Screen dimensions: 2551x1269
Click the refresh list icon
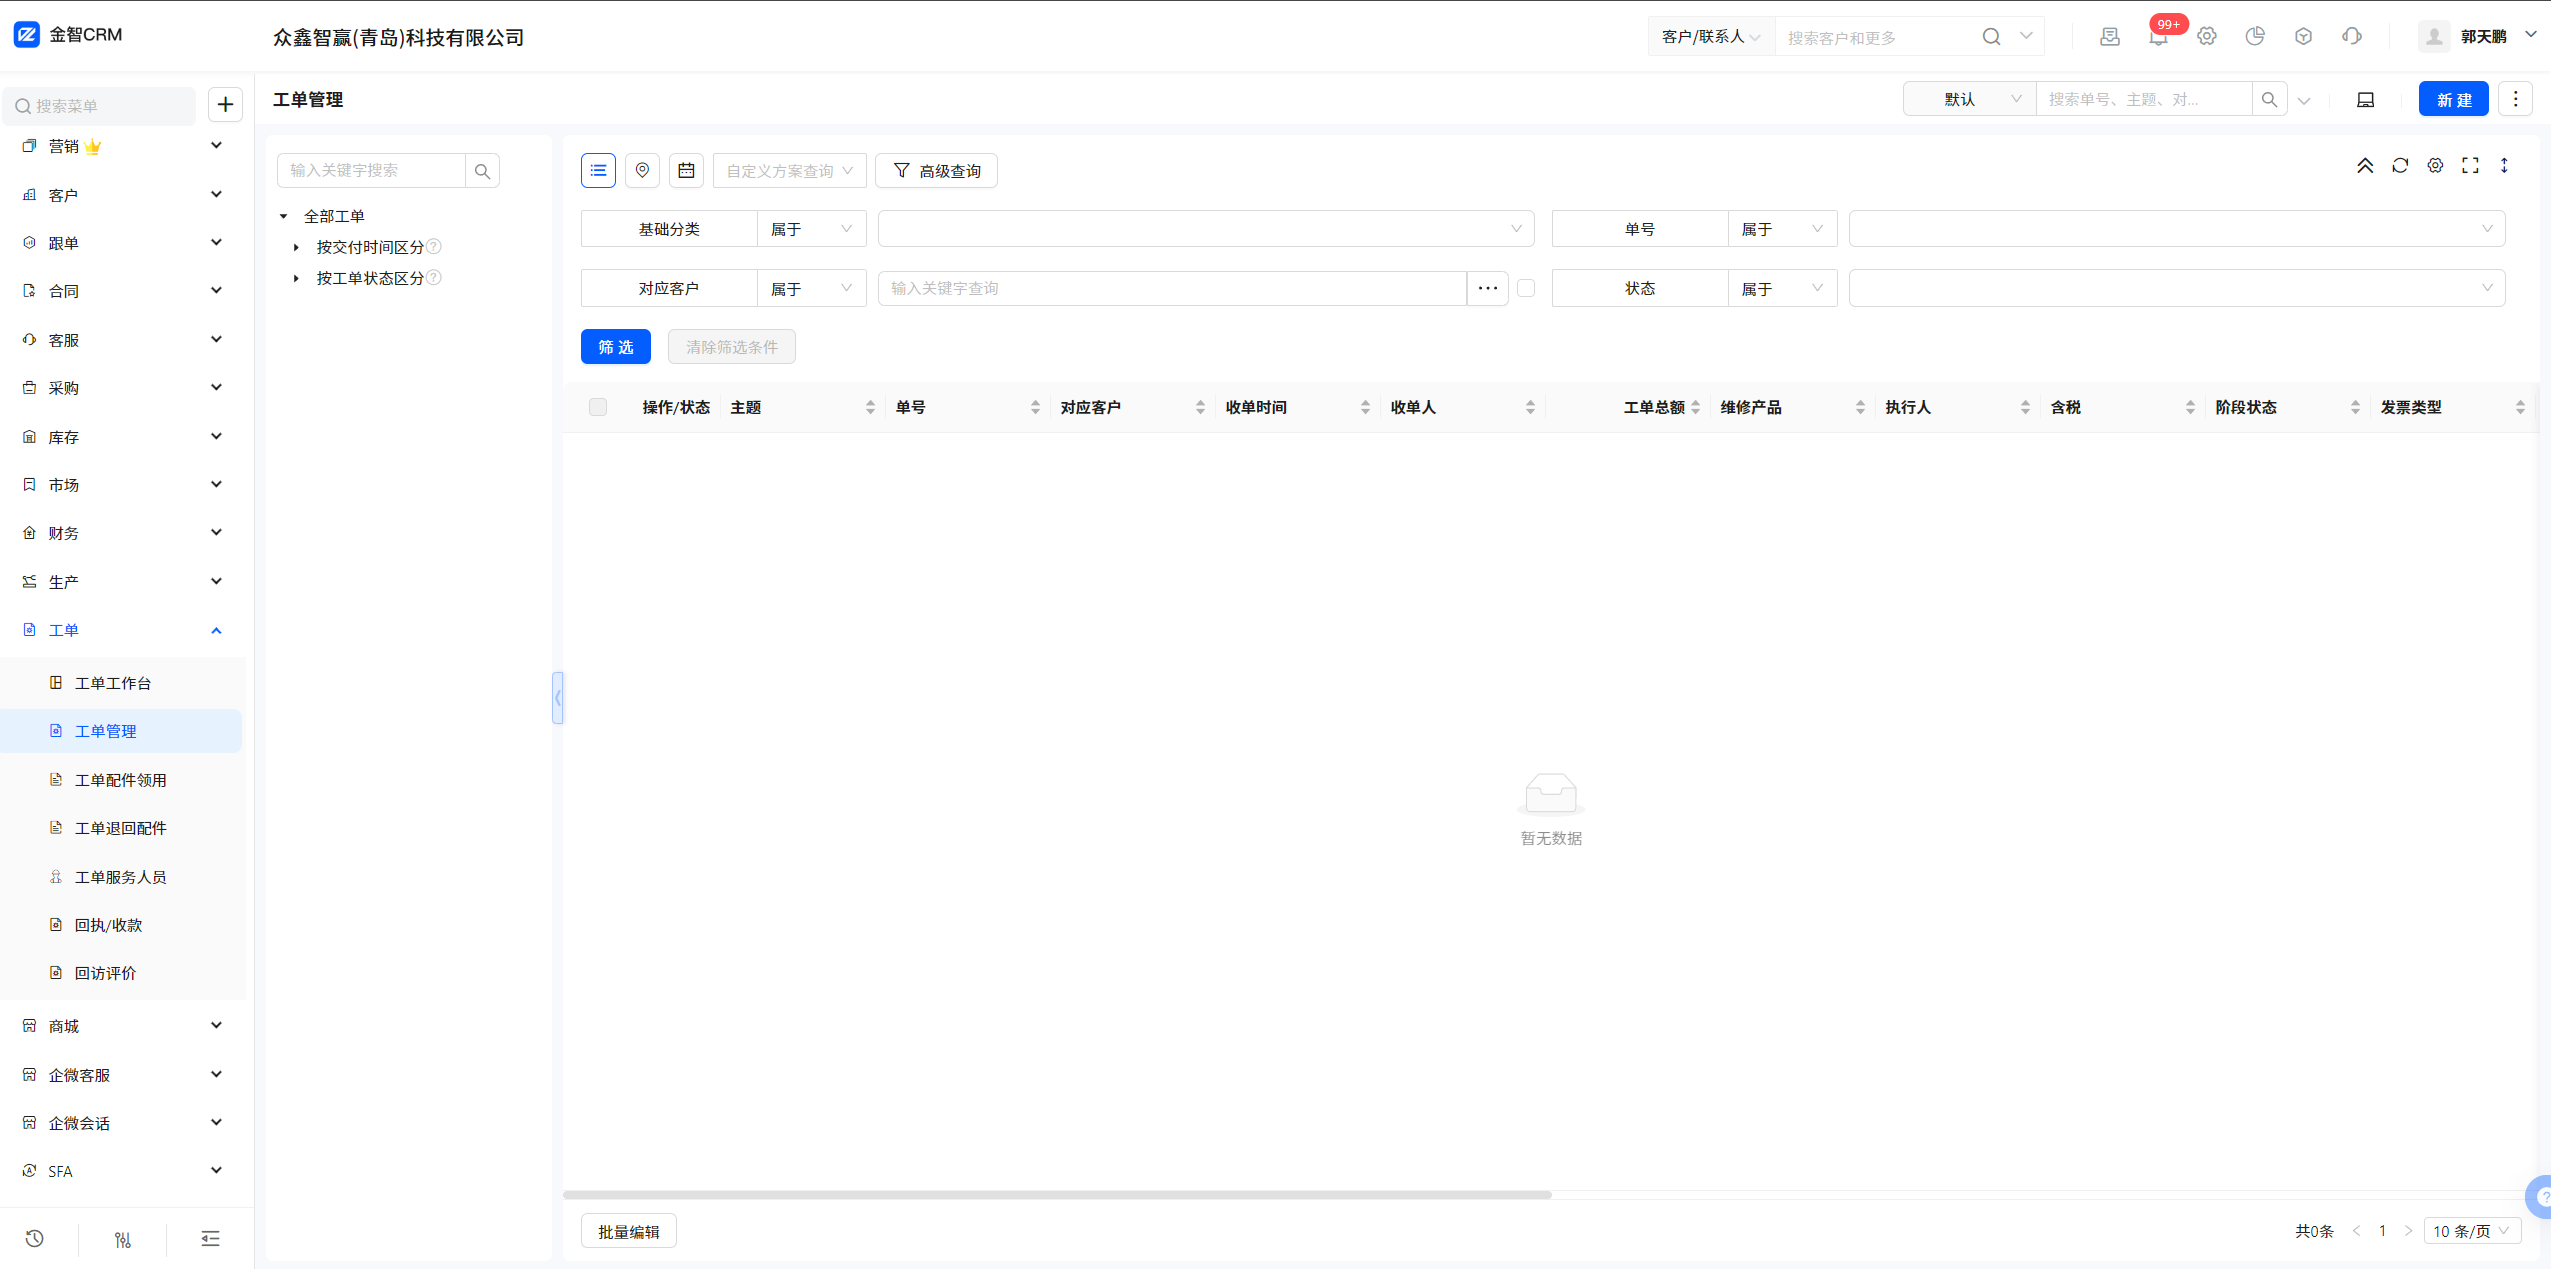(2400, 166)
